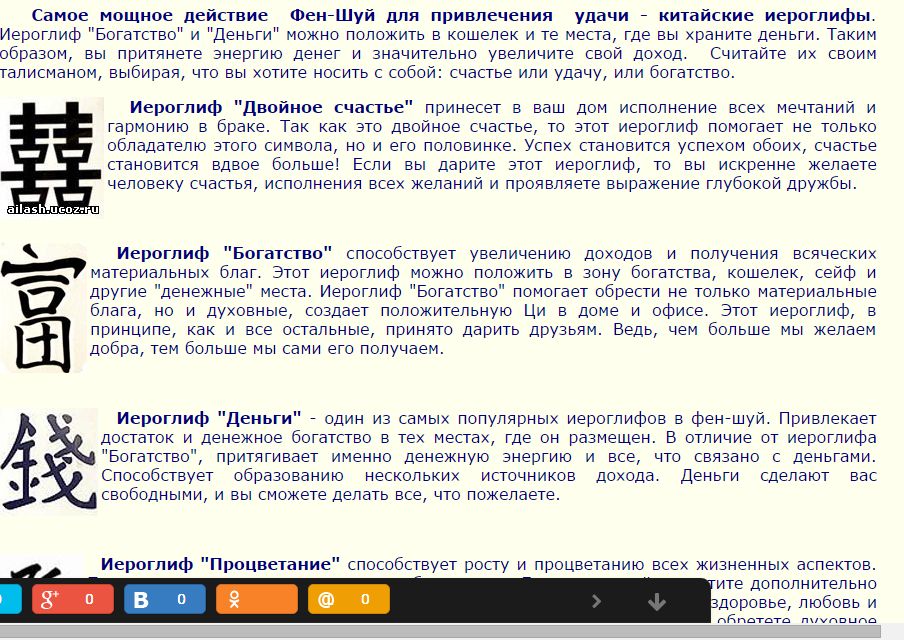Share the page via Google+ button
Viewport: 904px width, 640px height.
click(x=72, y=599)
